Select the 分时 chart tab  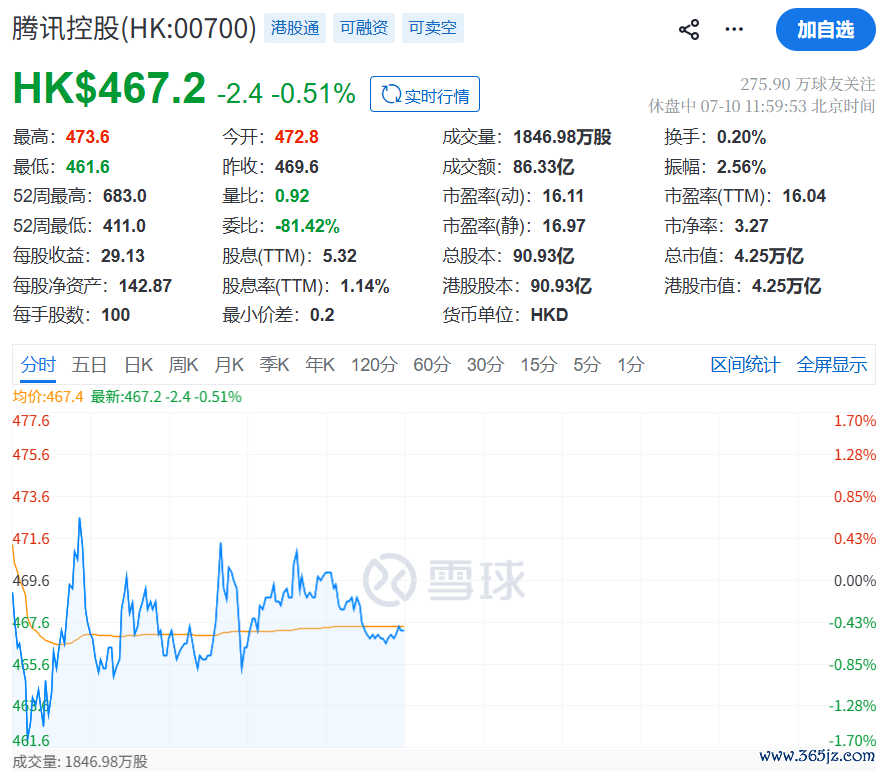38,364
